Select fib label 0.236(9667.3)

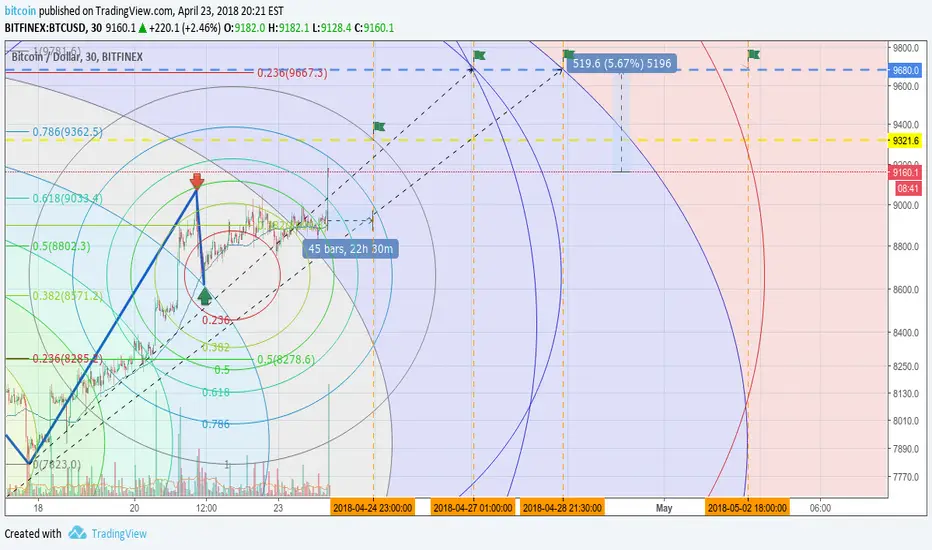click(x=292, y=73)
